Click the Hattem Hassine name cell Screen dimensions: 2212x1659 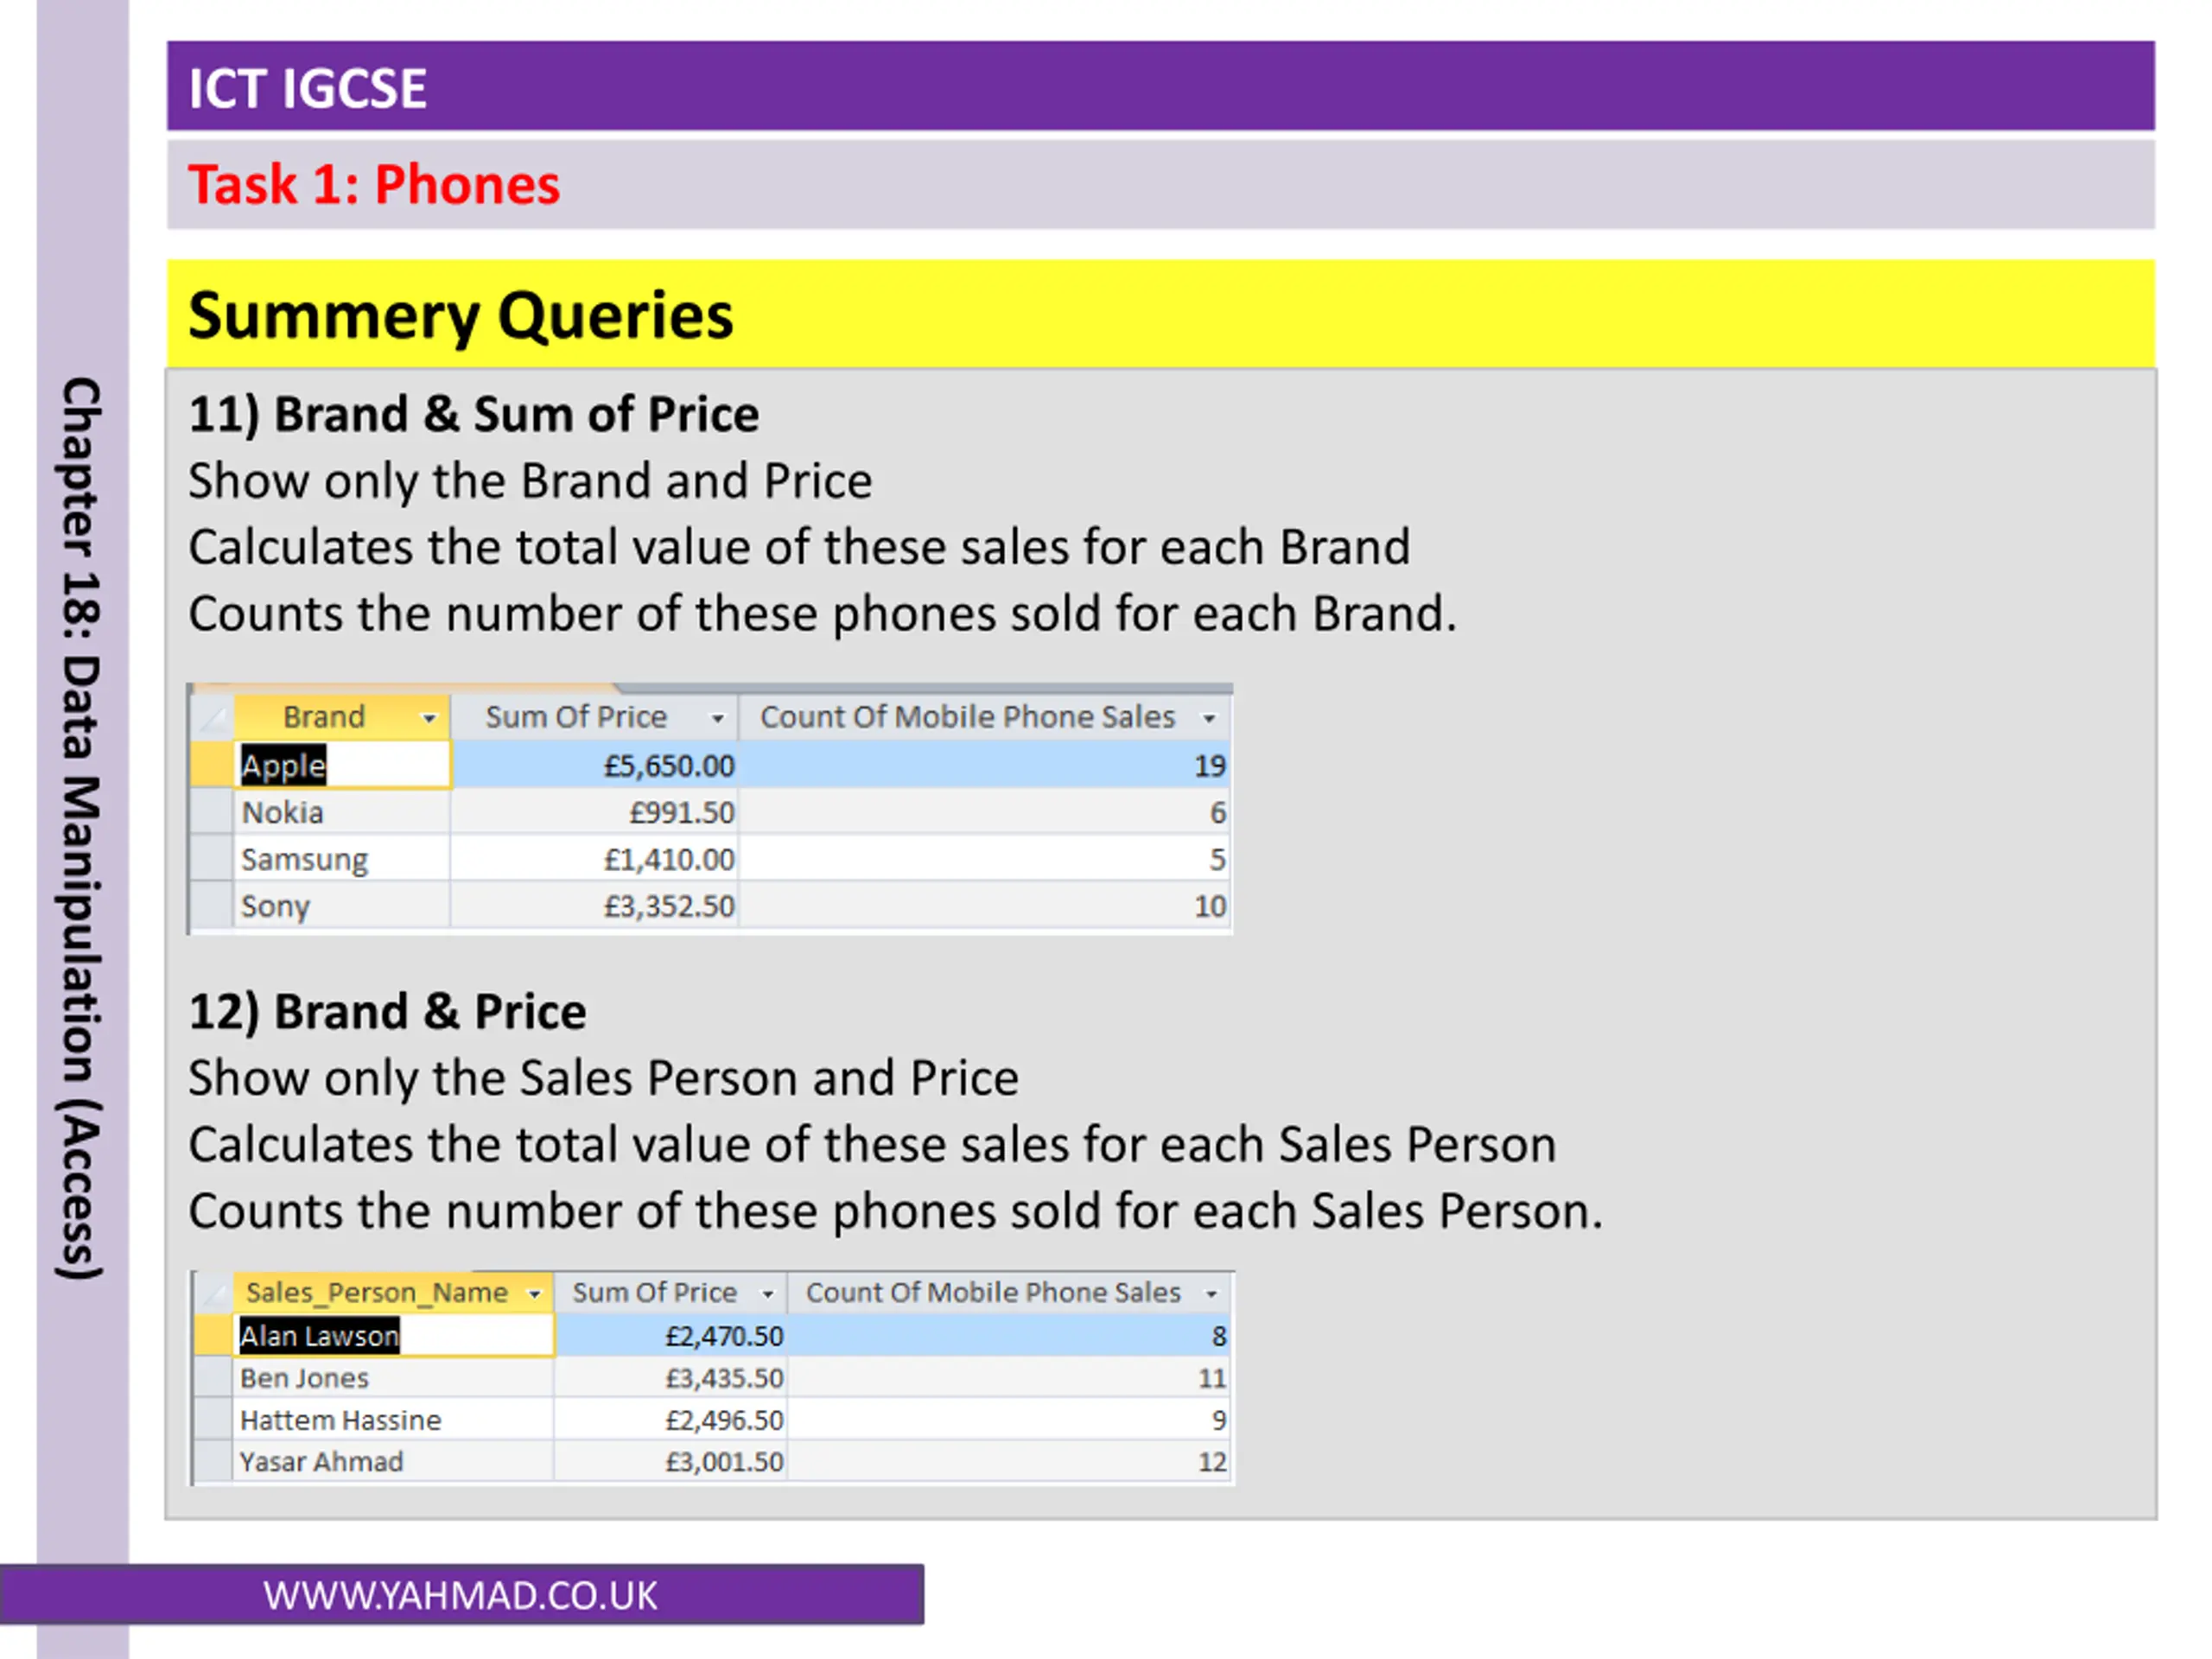394,1420
